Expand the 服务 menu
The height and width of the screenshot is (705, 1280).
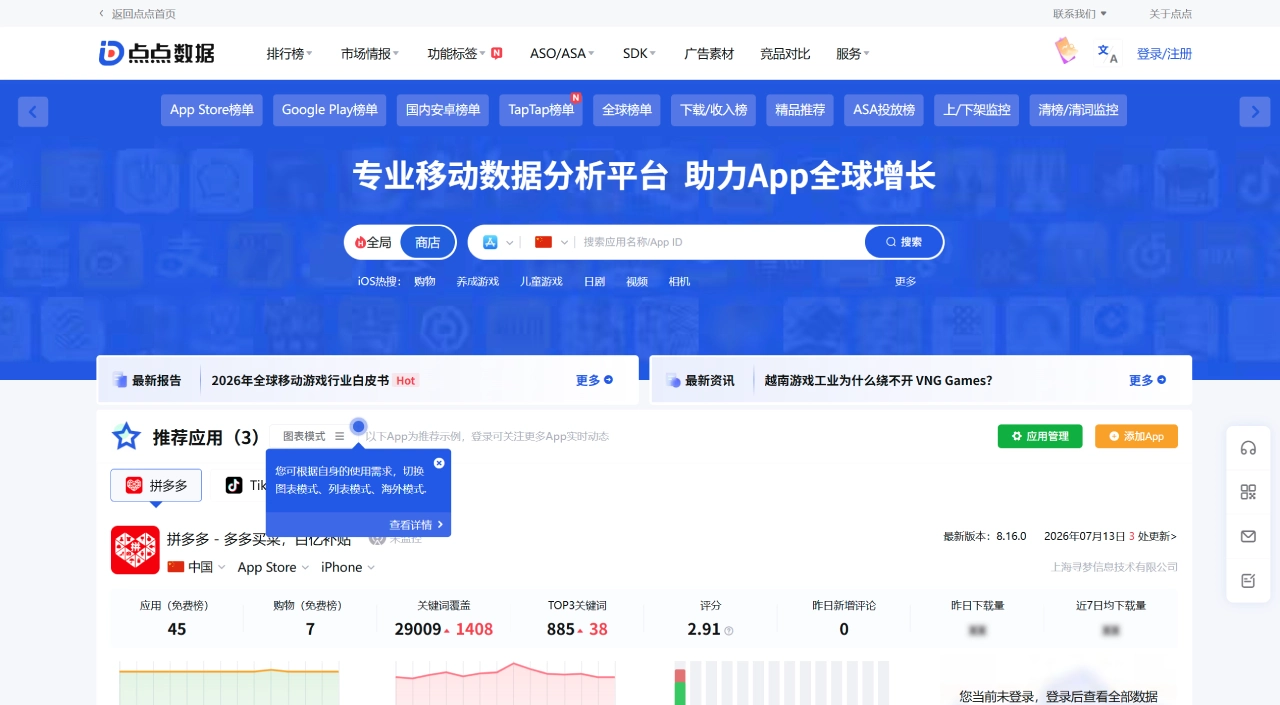tap(853, 54)
